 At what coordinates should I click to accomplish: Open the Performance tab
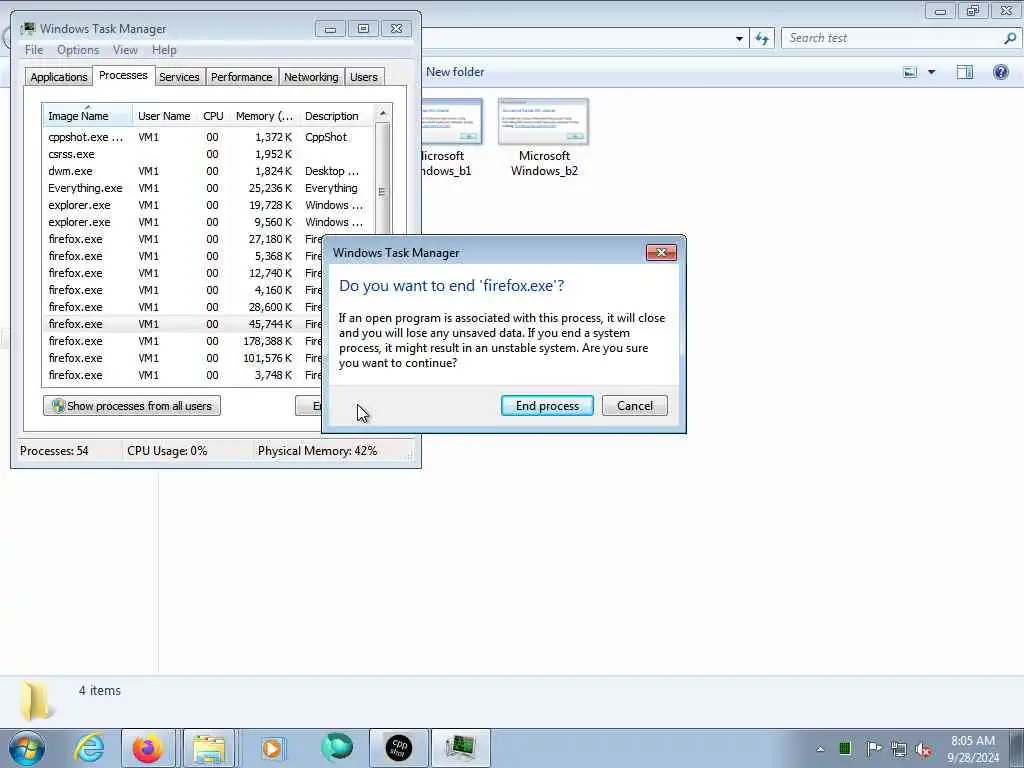(x=242, y=77)
